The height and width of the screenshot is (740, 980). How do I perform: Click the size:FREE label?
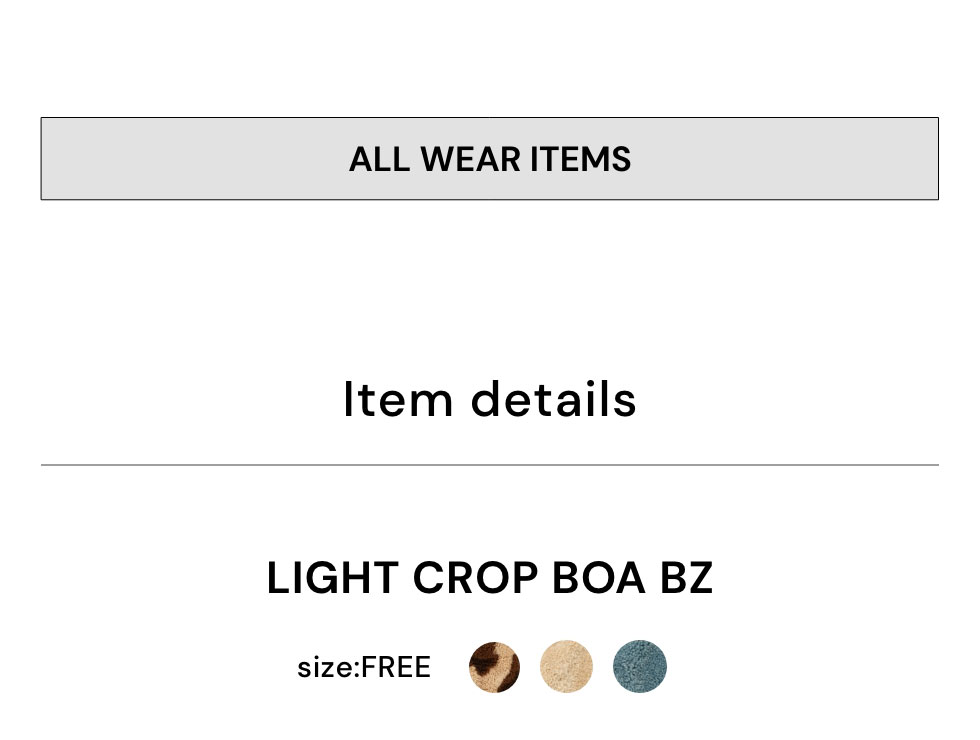tap(364, 667)
